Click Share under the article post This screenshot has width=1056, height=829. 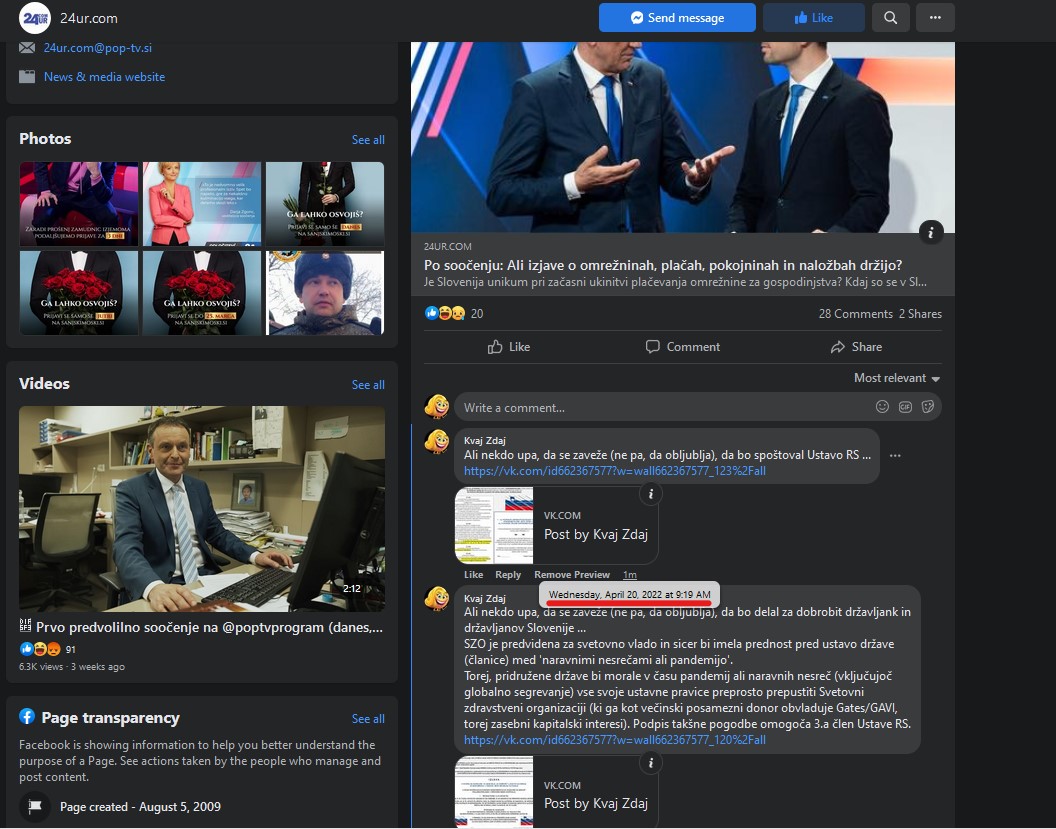(856, 347)
